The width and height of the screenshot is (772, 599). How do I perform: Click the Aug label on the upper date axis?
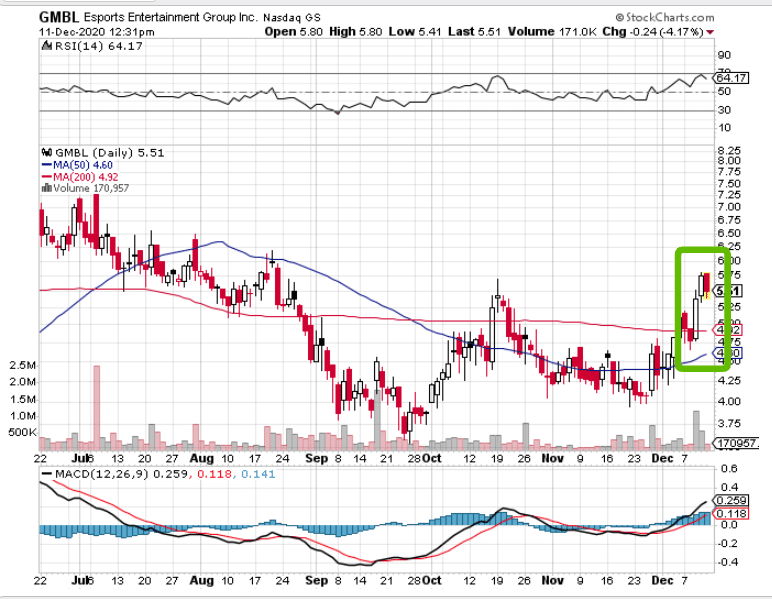(x=202, y=458)
